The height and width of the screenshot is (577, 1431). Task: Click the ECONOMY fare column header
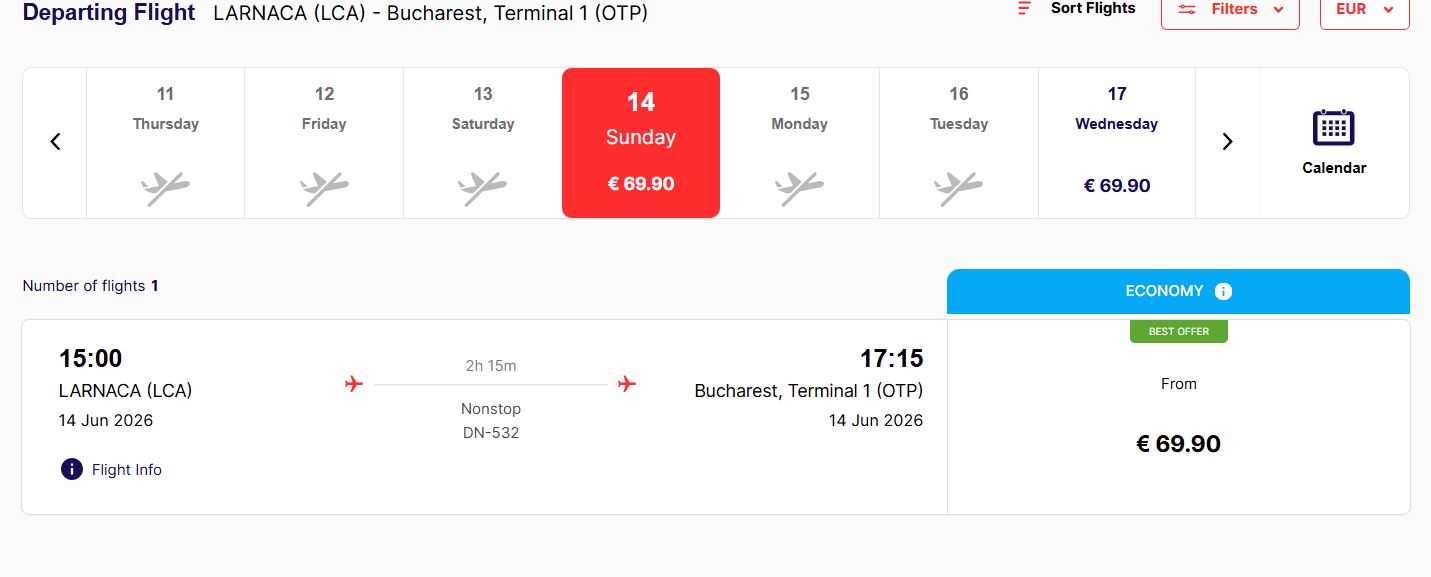[1164, 291]
